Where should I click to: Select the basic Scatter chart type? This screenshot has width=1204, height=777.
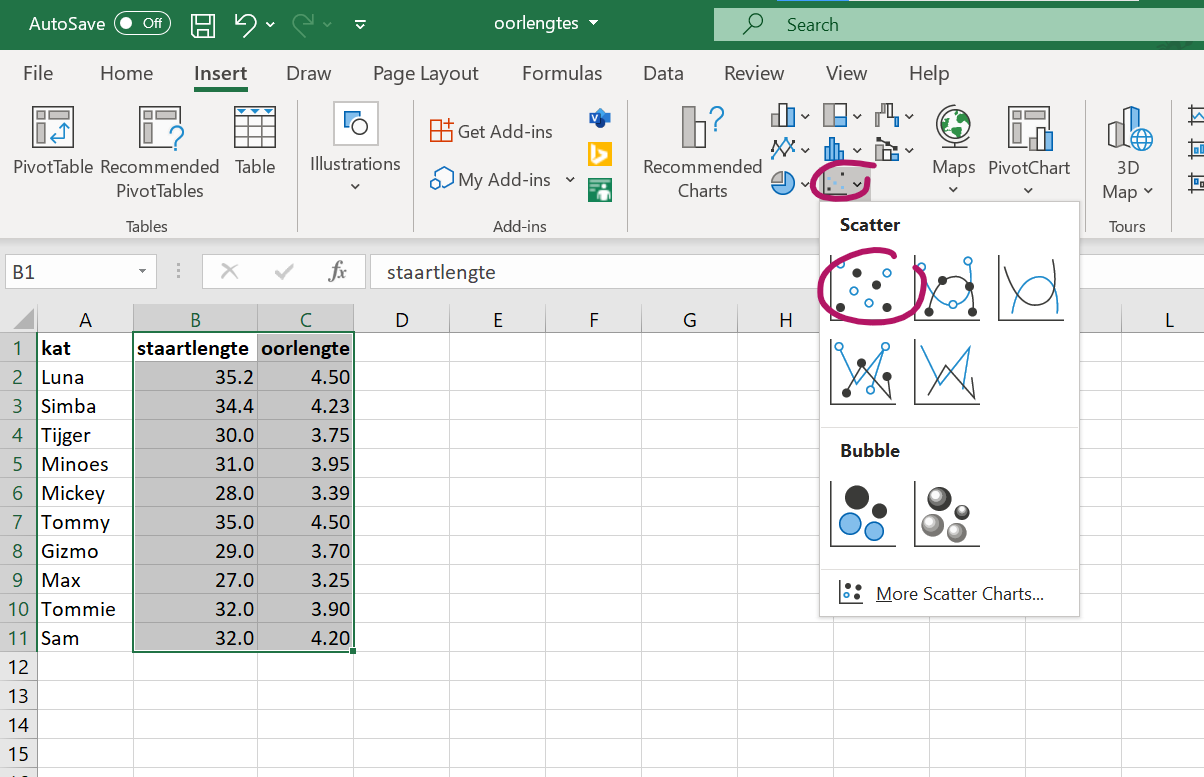coord(863,287)
